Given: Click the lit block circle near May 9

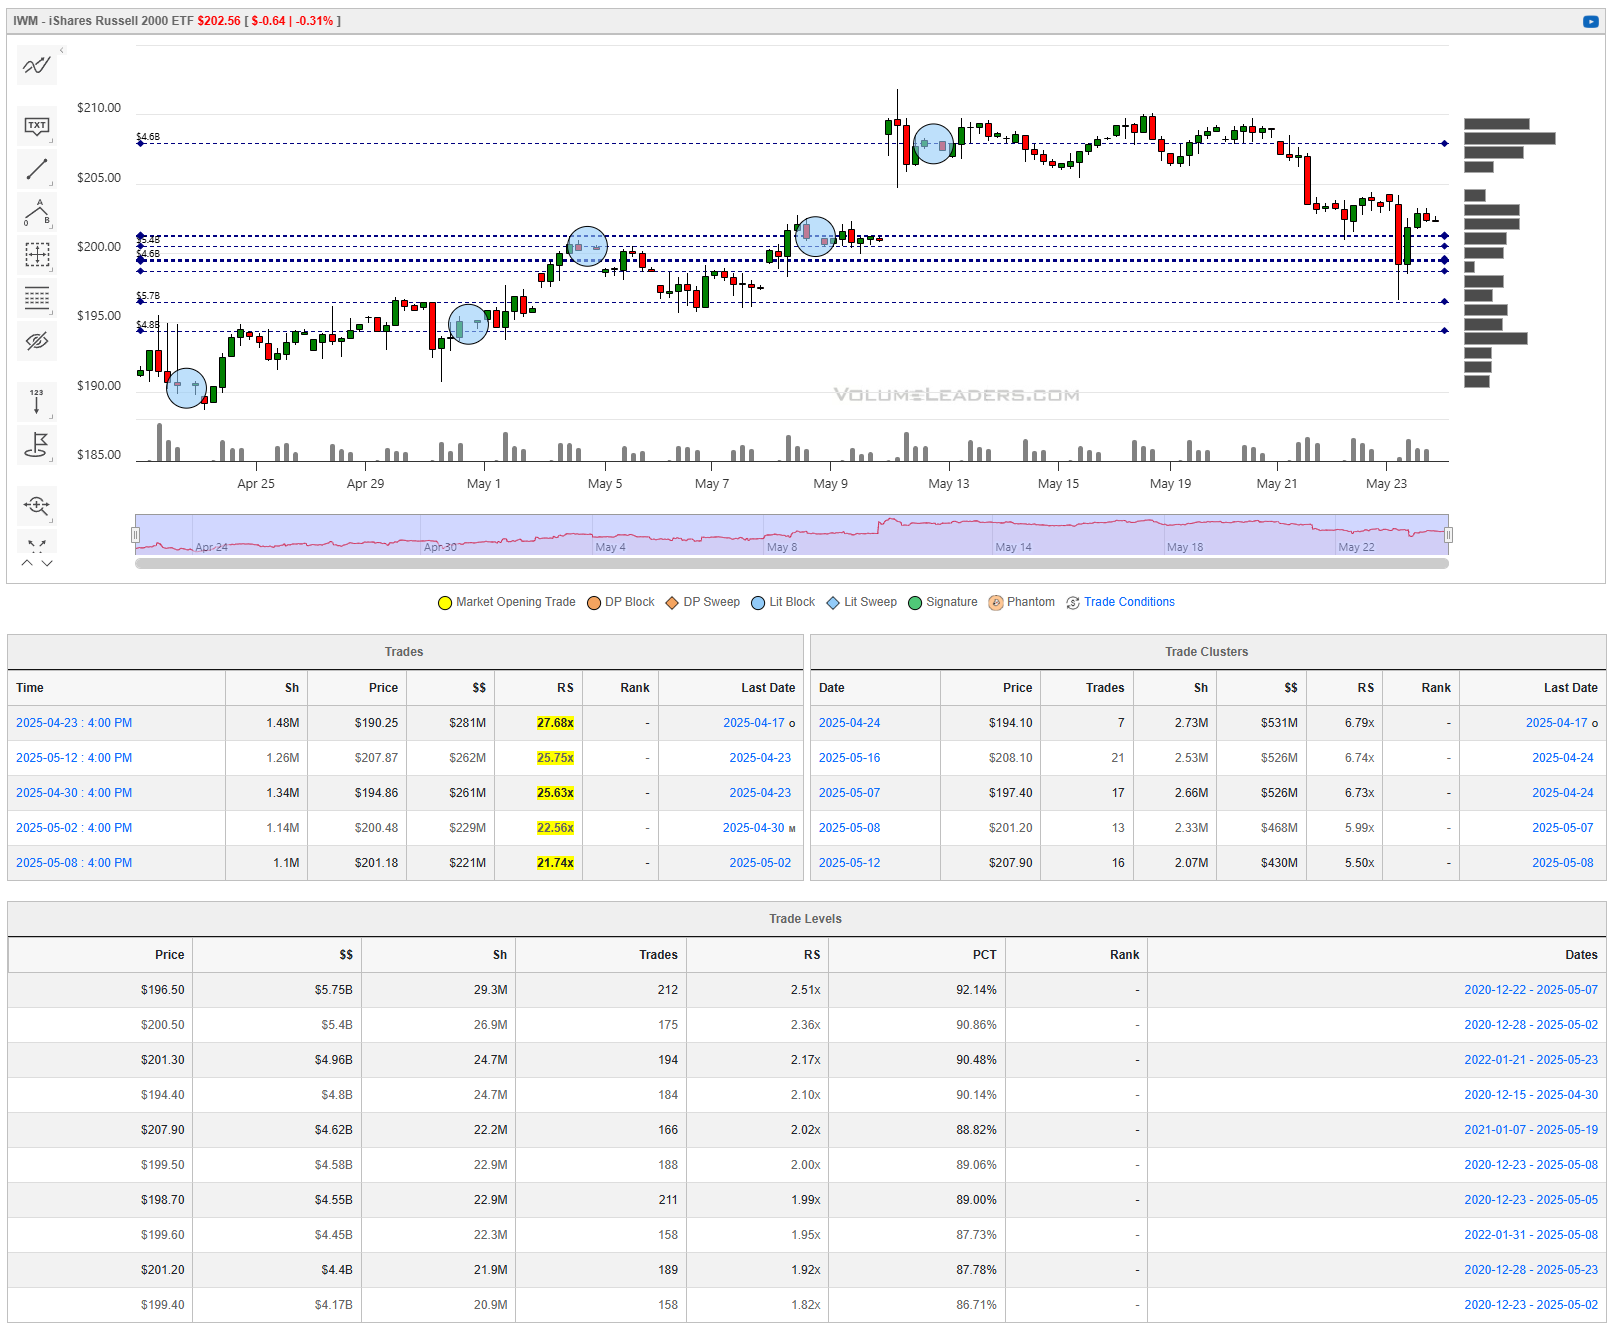Looking at the screenshot, I should (x=815, y=237).
